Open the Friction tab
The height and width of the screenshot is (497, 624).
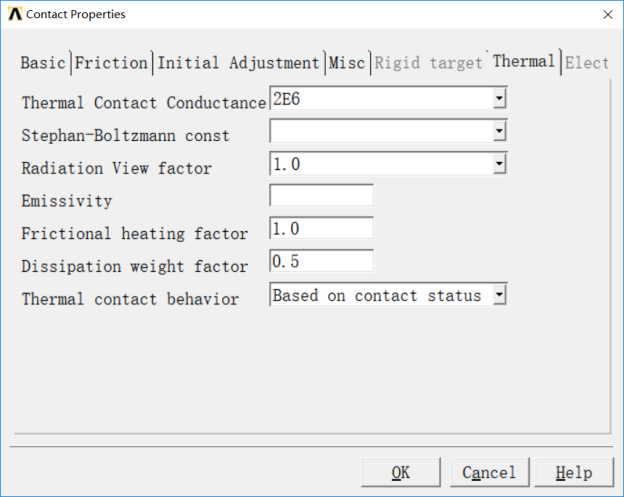(111, 63)
